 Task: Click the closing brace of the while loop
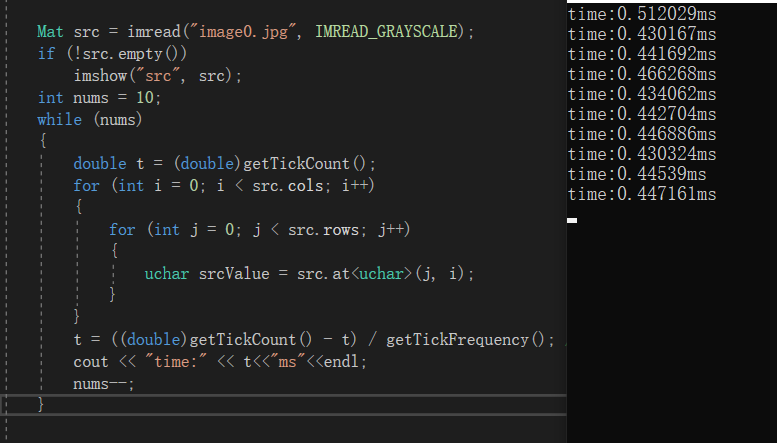coord(41,405)
